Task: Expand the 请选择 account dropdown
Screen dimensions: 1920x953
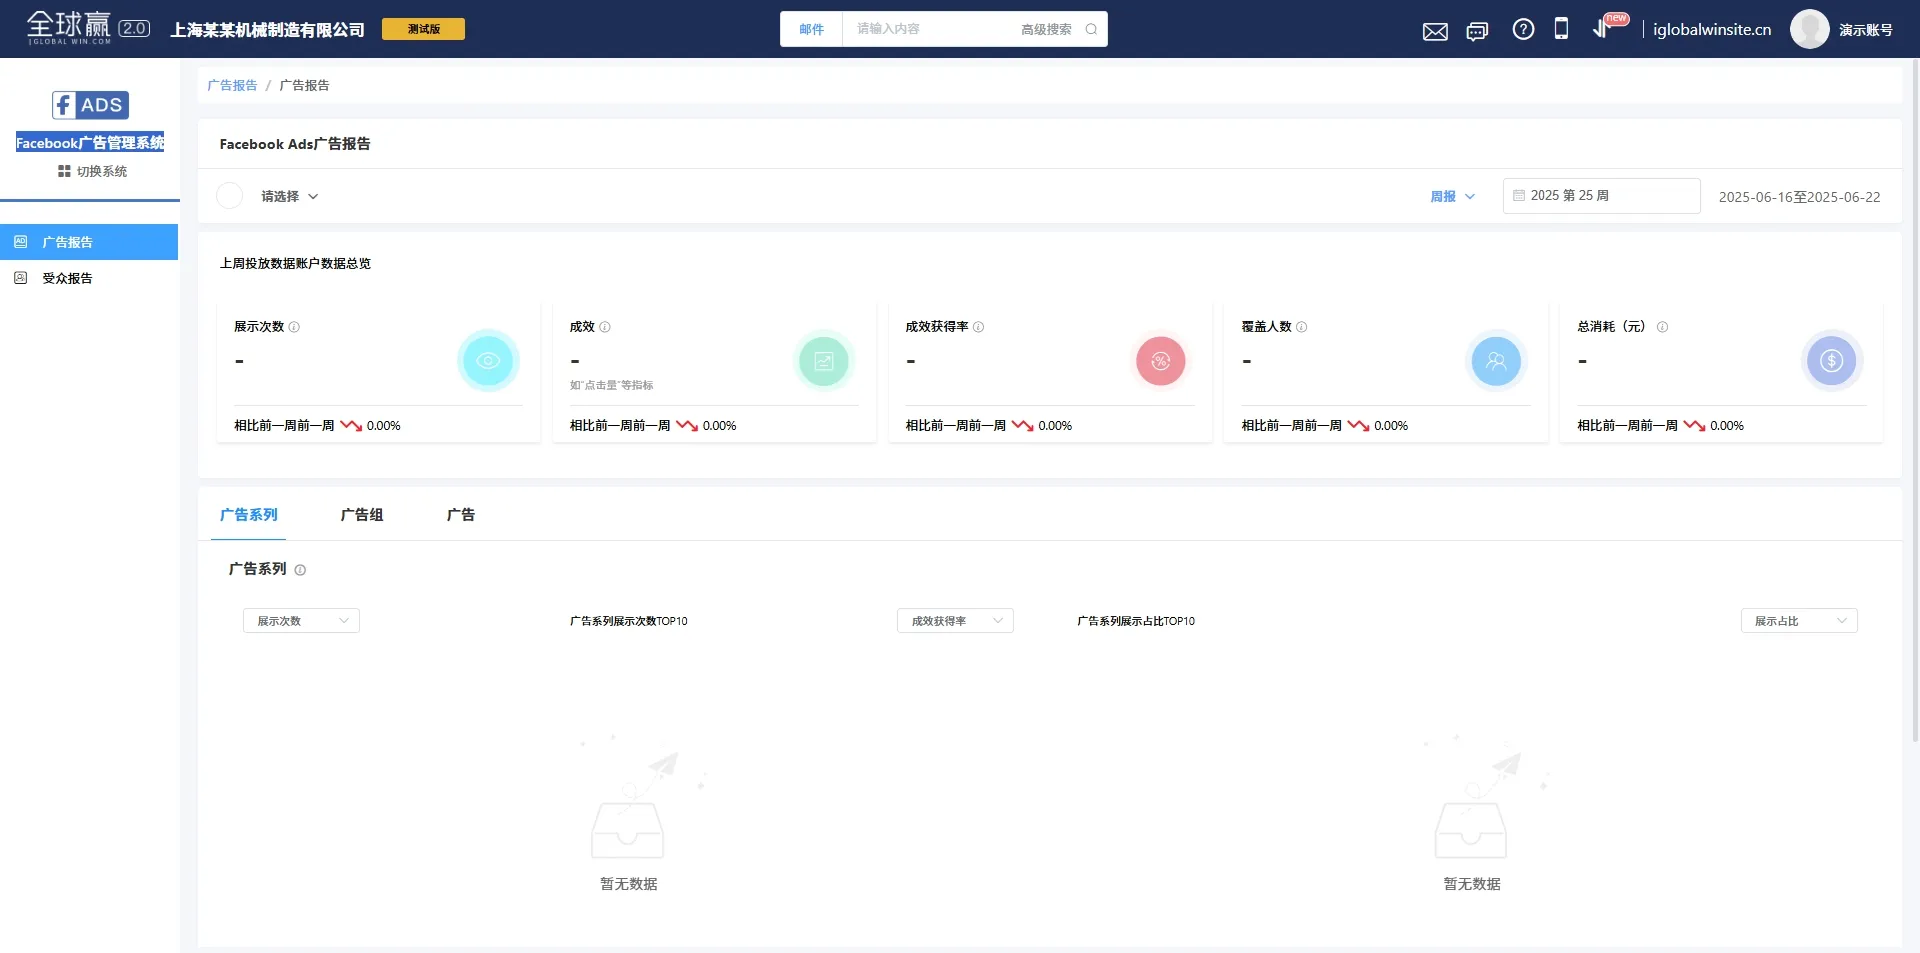Action: (x=289, y=196)
